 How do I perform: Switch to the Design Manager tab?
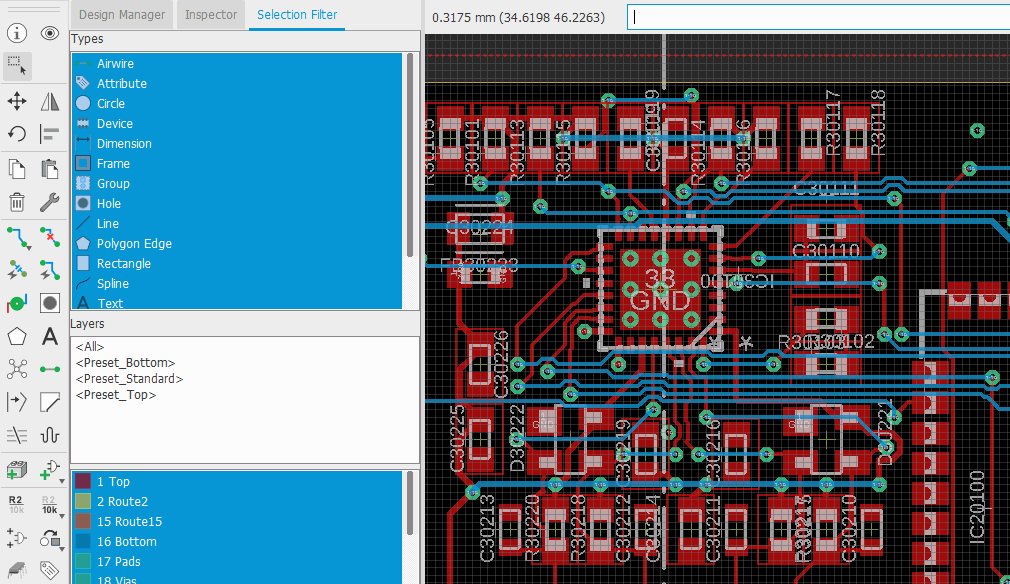(x=123, y=15)
